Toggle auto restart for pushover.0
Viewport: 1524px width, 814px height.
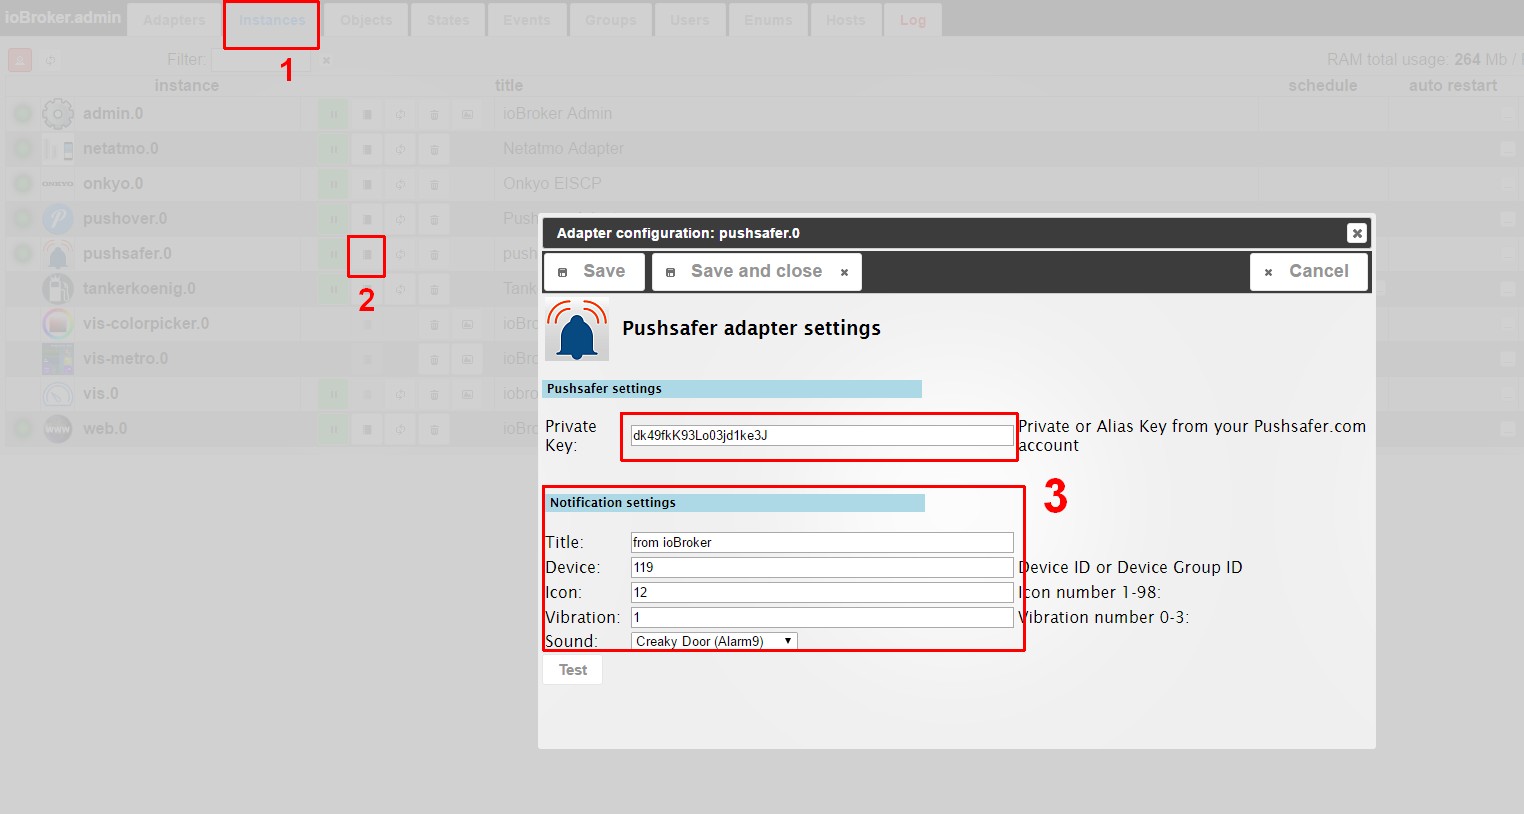(x=1507, y=219)
